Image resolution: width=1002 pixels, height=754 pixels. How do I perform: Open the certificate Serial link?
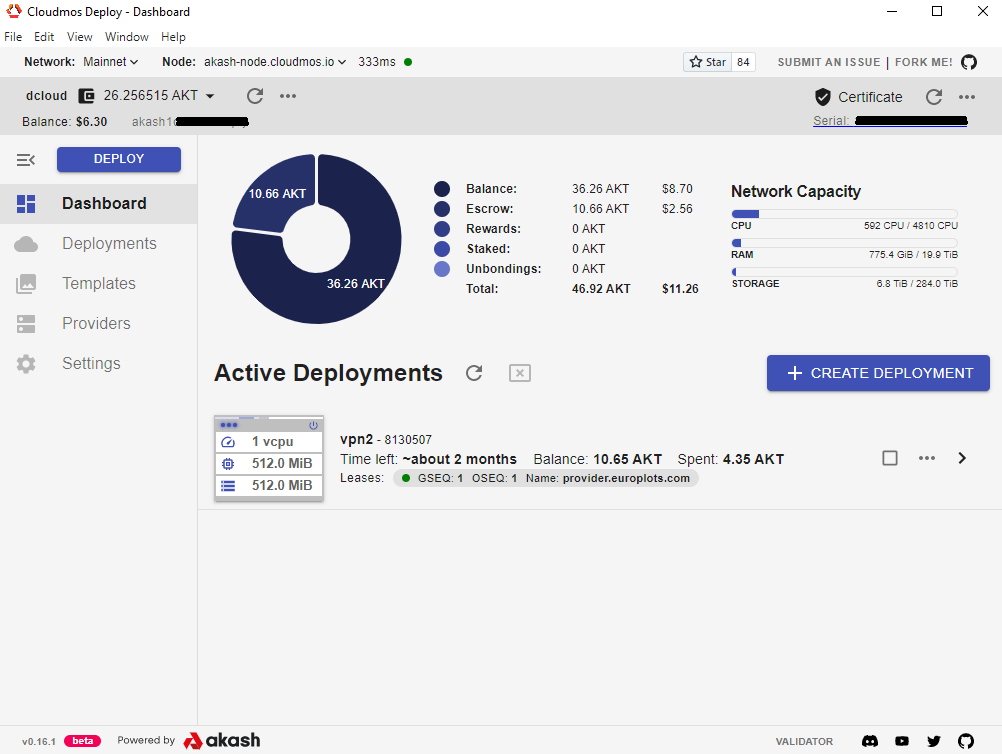point(890,121)
